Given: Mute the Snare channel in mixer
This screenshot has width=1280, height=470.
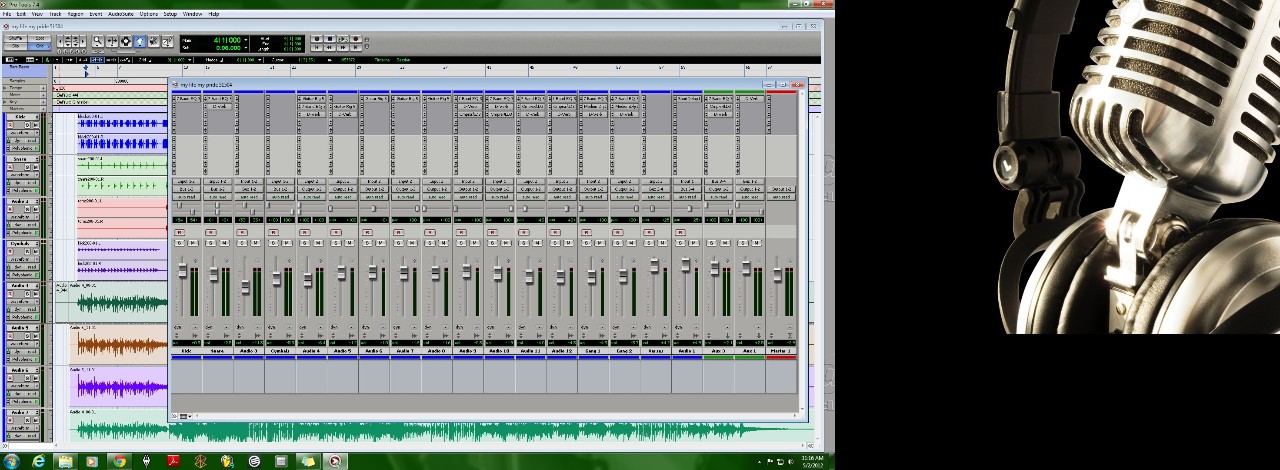Looking at the screenshot, I should click(224, 243).
